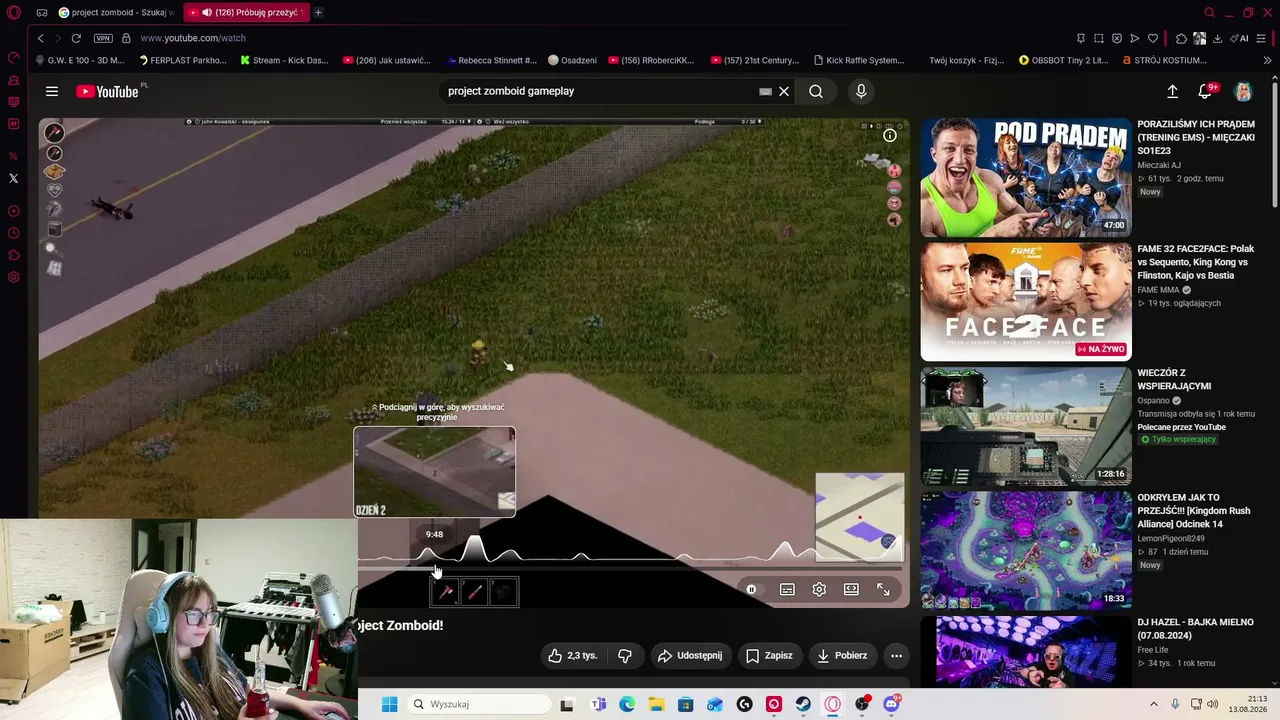Open the YouTube create upload button
The image size is (1280, 720).
[x=1173, y=91]
